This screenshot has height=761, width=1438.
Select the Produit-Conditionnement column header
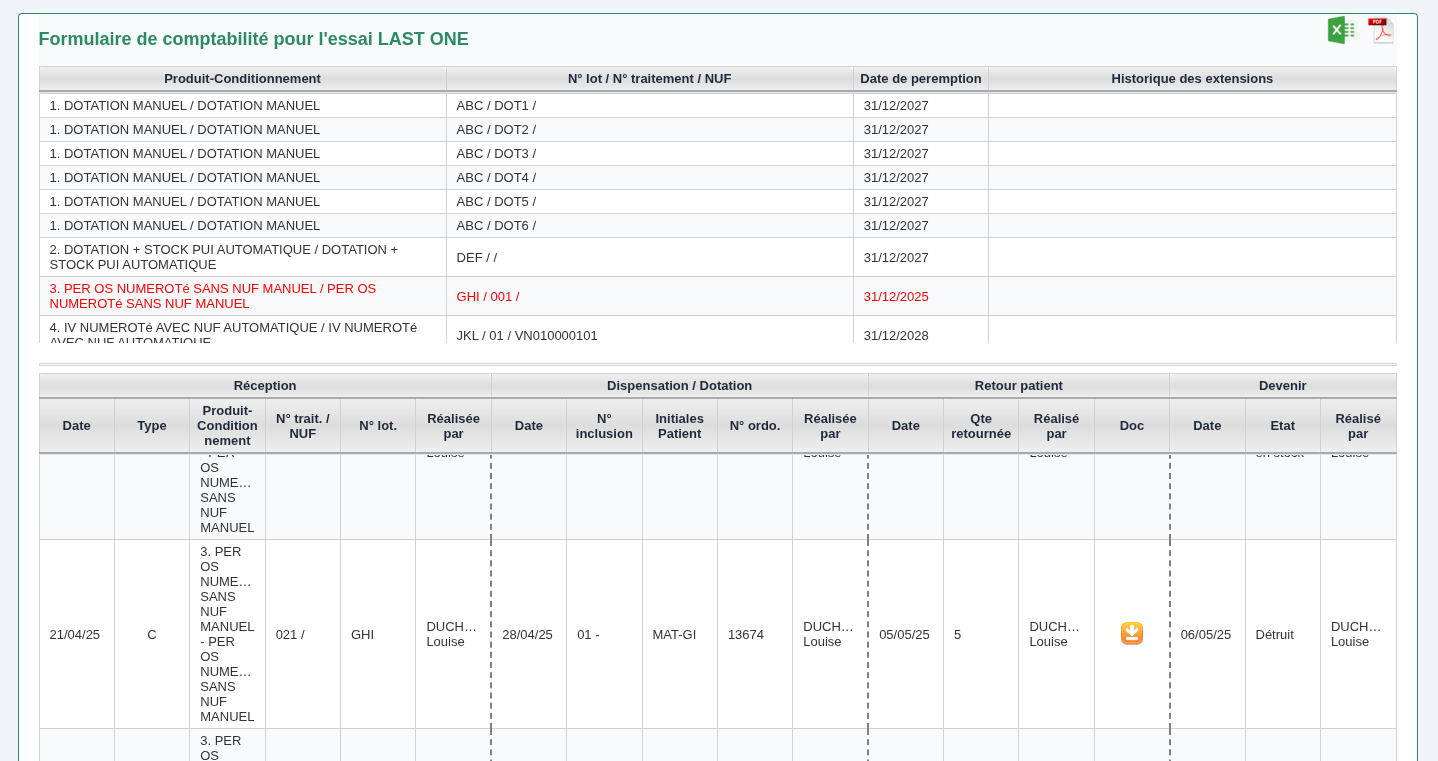click(241, 78)
